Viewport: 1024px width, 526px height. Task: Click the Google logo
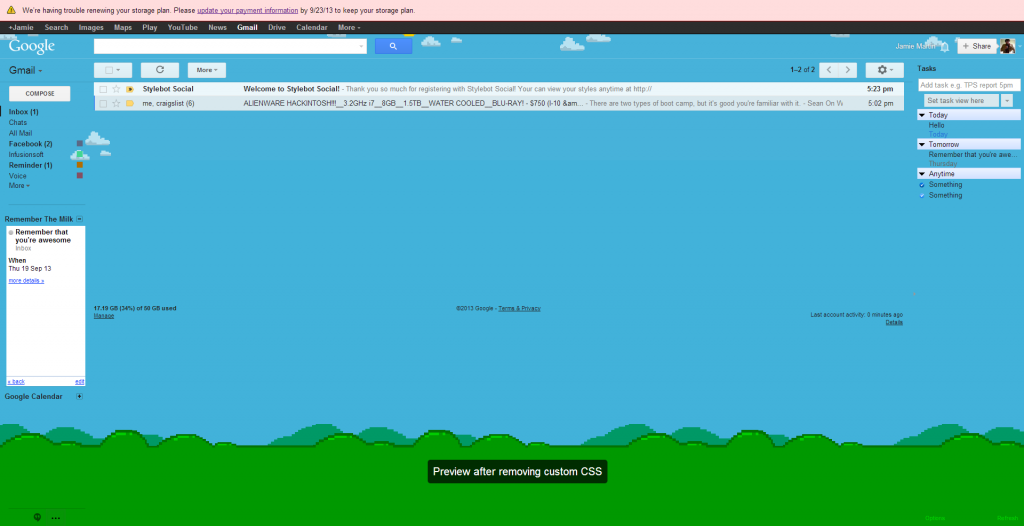tap(31, 46)
